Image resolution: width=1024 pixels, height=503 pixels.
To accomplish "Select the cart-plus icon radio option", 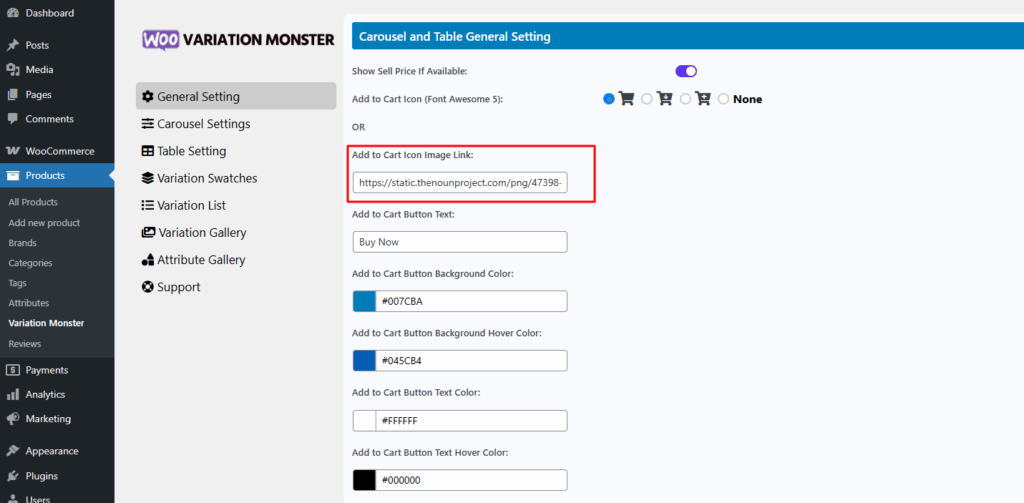I will [x=685, y=99].
